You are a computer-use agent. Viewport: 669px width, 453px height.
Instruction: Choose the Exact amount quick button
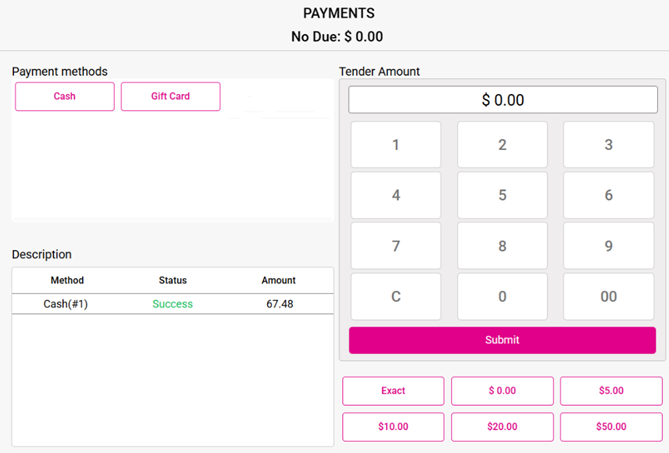point(393,391)
